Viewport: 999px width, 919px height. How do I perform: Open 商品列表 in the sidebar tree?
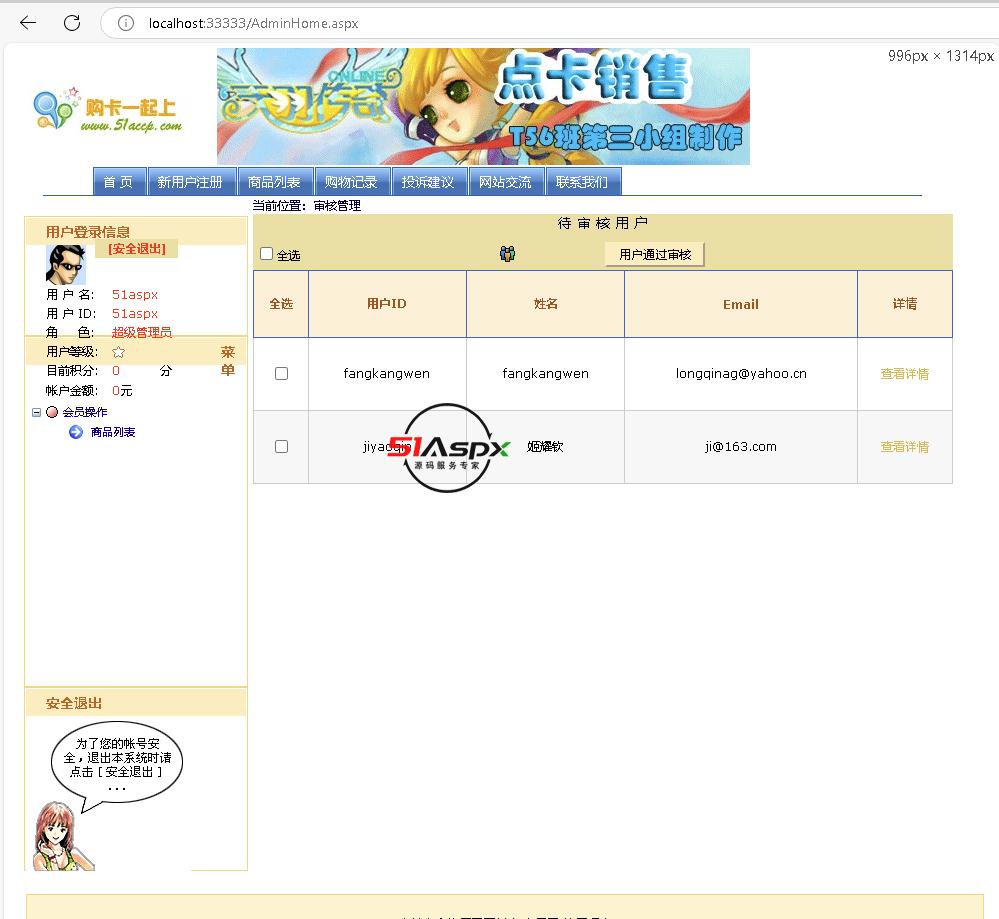(x=113, y=432)
